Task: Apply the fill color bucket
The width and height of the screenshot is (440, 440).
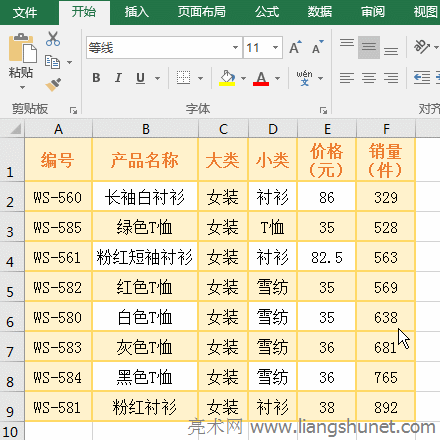Action: coord(227,78)
